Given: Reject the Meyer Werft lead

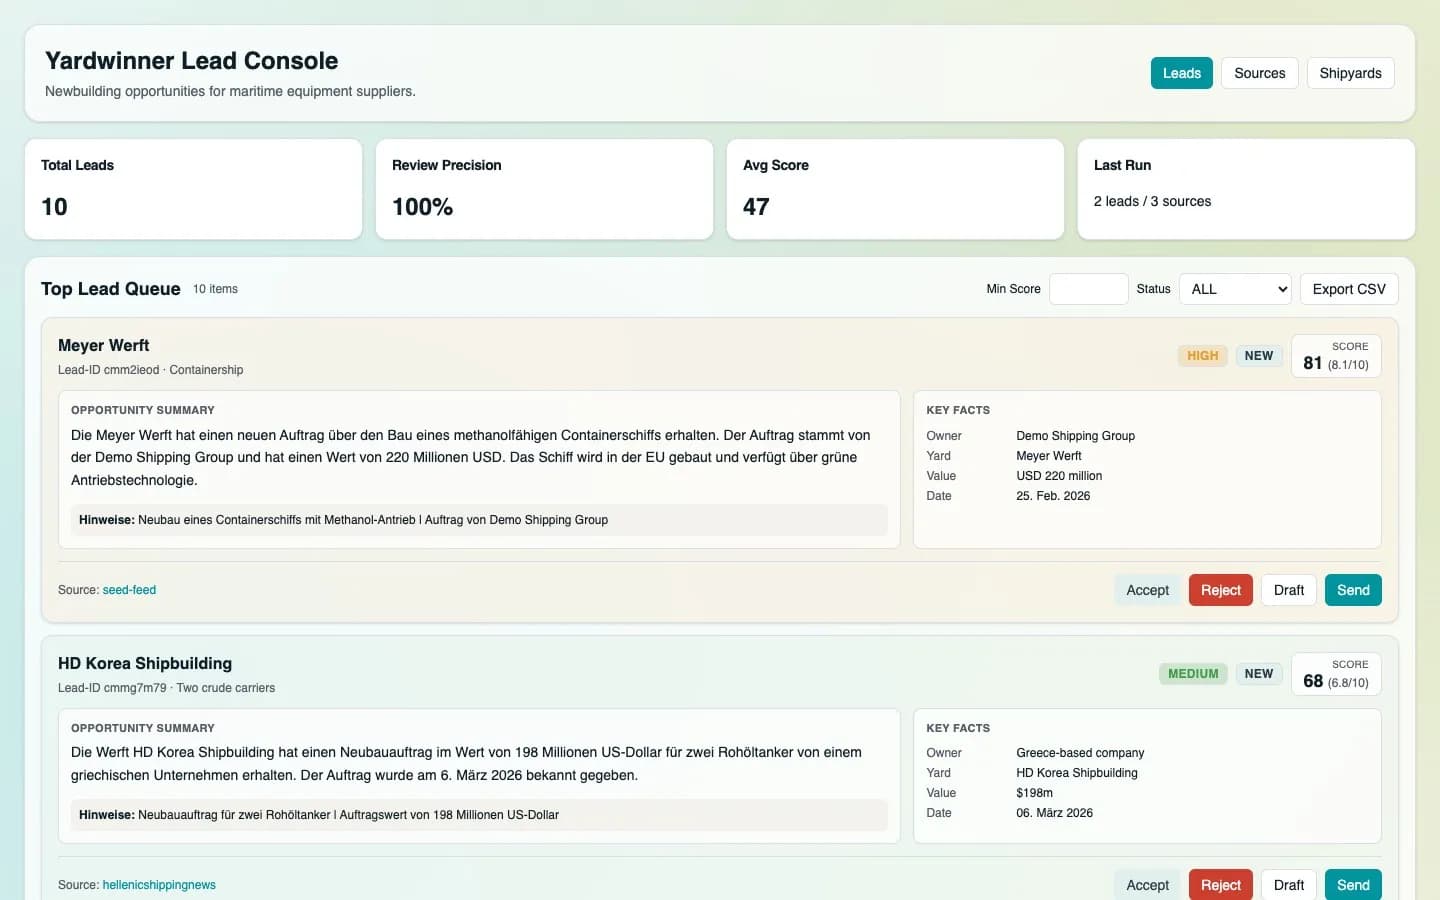Looking at the screenshot, I should [x=1220, y=589].
